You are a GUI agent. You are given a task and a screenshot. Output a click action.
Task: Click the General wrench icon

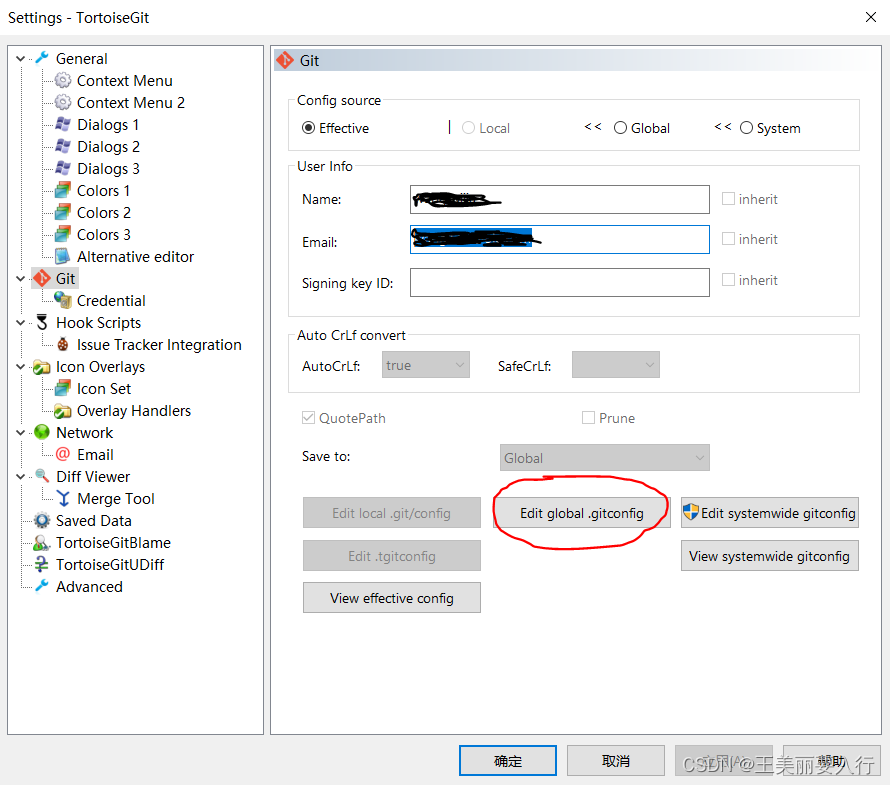coord(42,58)
